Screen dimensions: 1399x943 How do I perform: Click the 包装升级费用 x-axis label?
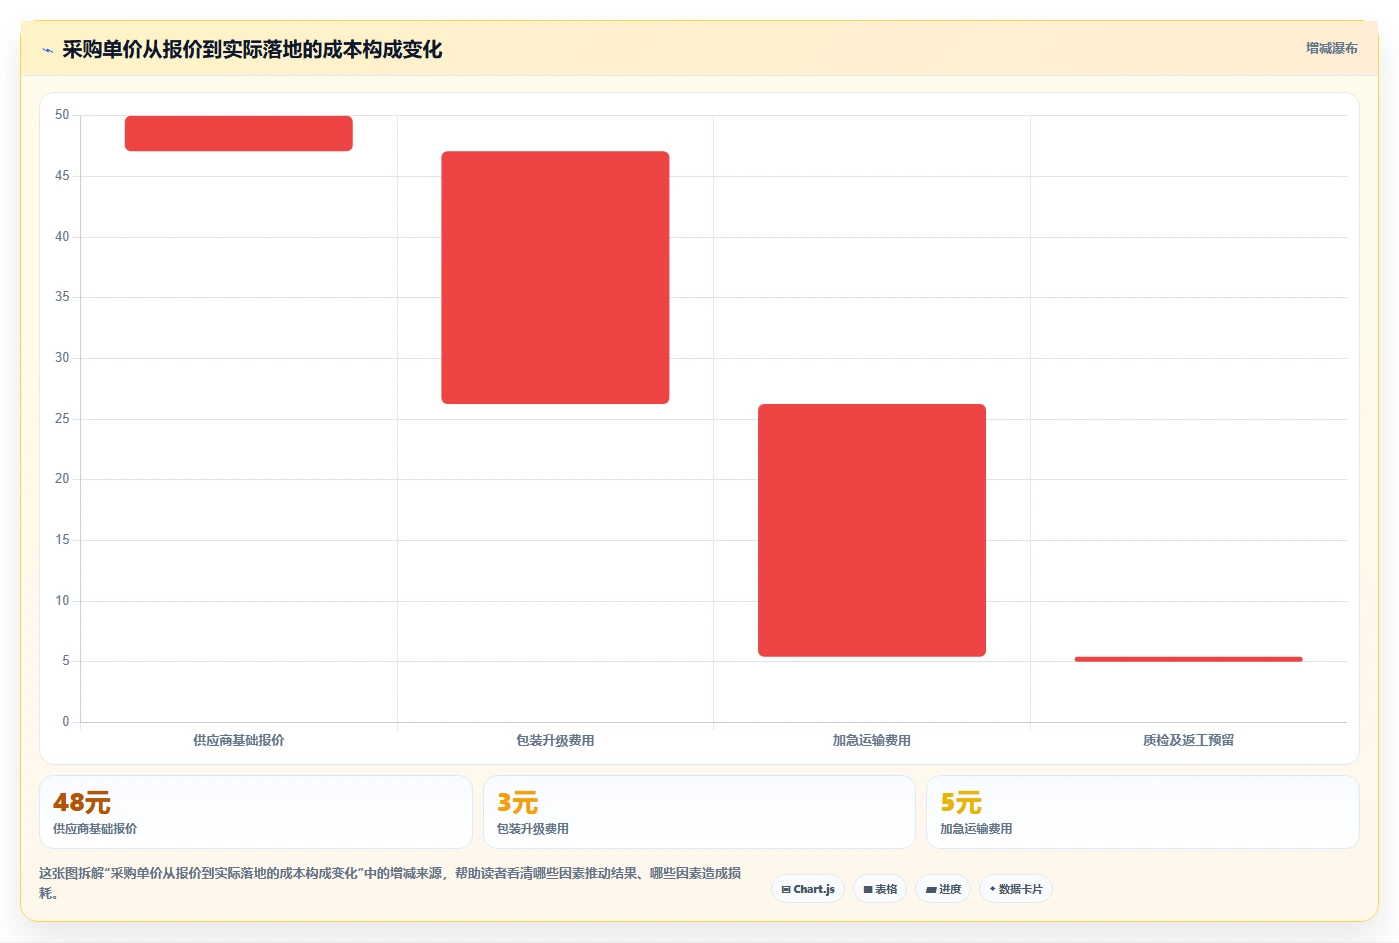tap(555, 740)
